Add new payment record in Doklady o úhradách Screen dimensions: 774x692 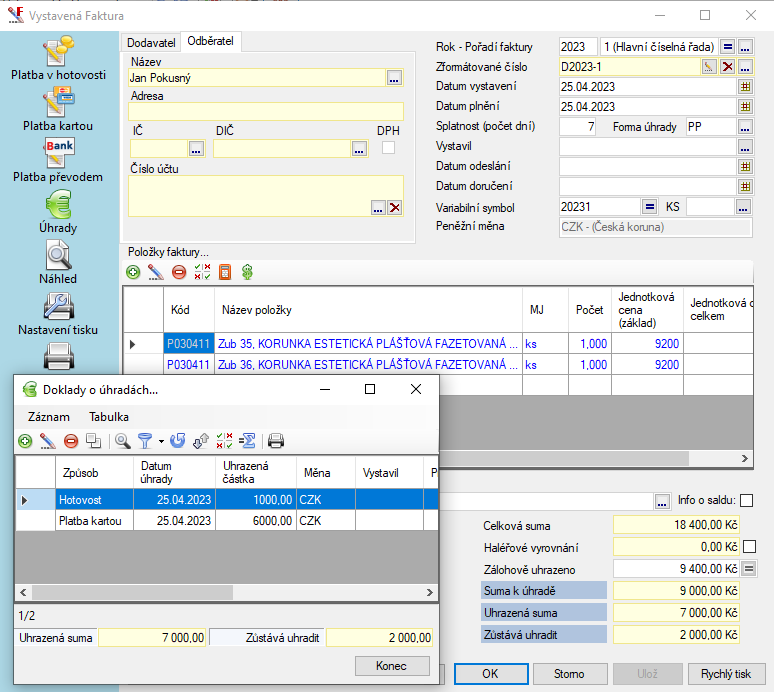coord(25,441)
